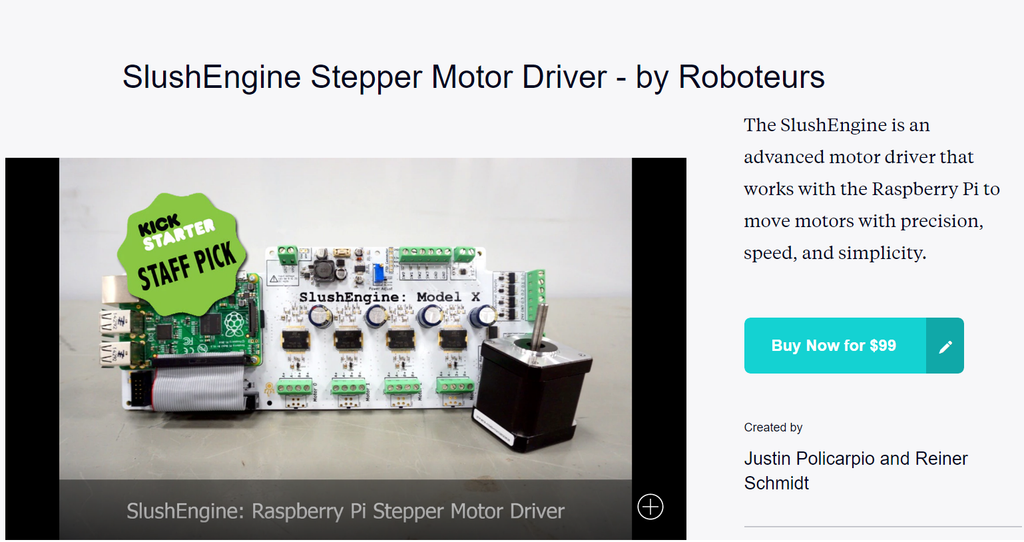Click the black bar left of the photo
The image size is (1024, 542).
(32, 349)
